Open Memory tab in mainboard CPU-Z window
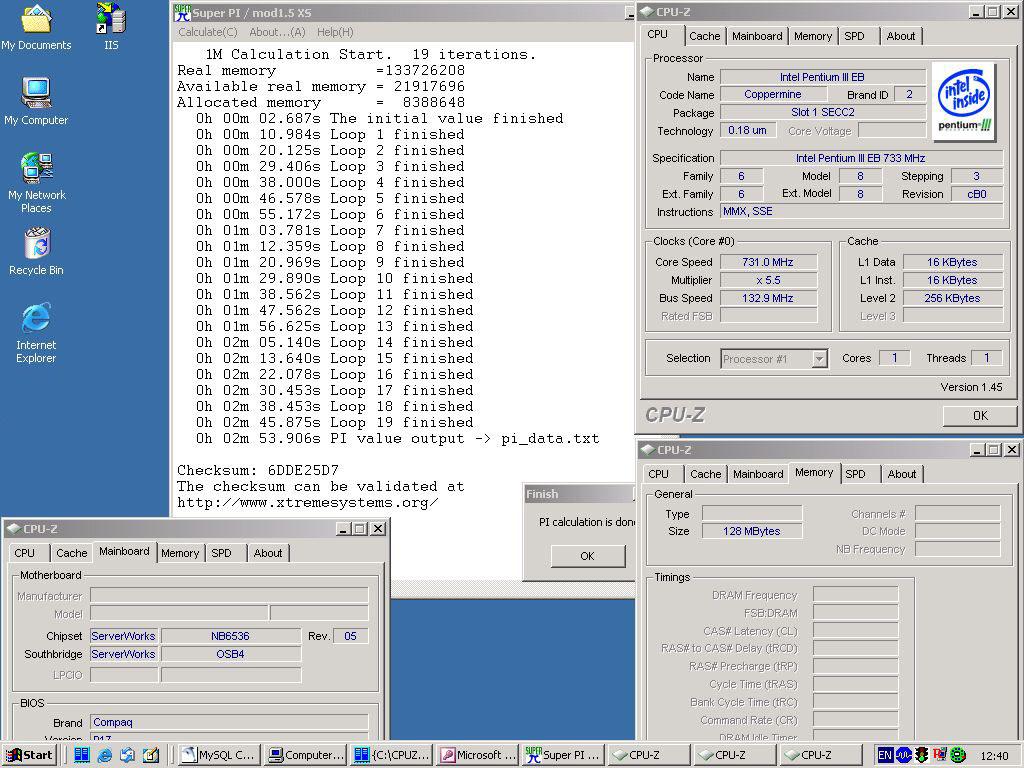Viewport: 1024px width, 768px height. click(x=180, y=553)
